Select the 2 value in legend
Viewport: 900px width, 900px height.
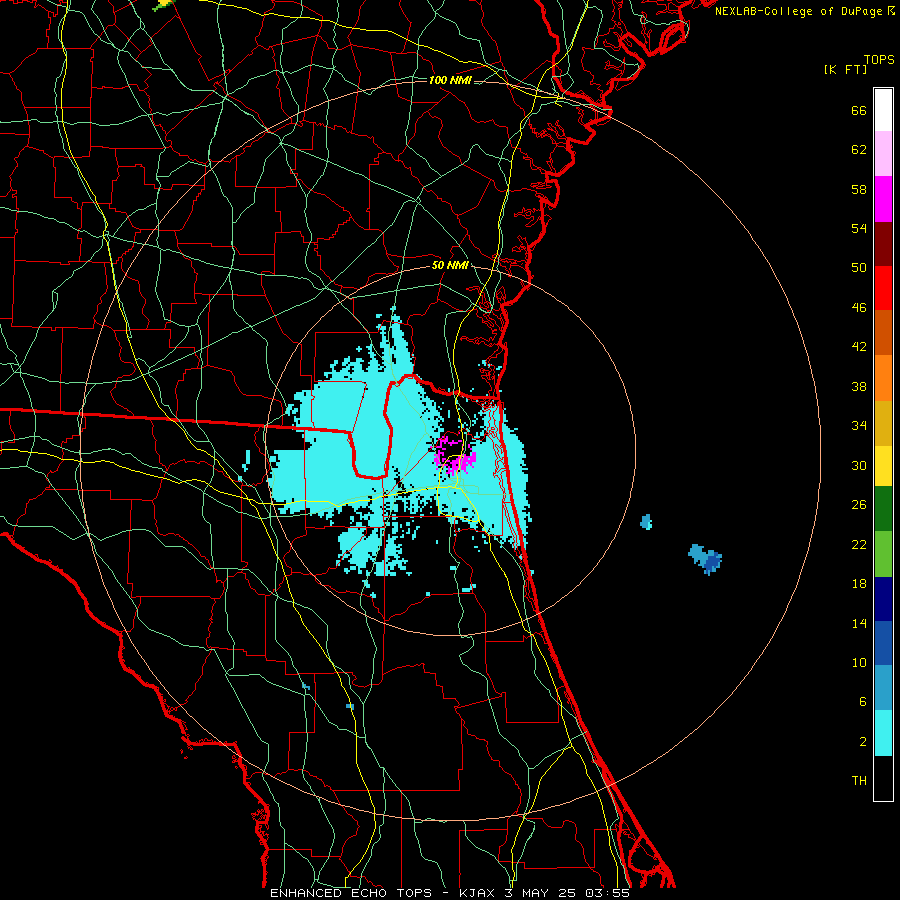coord(863,742)
